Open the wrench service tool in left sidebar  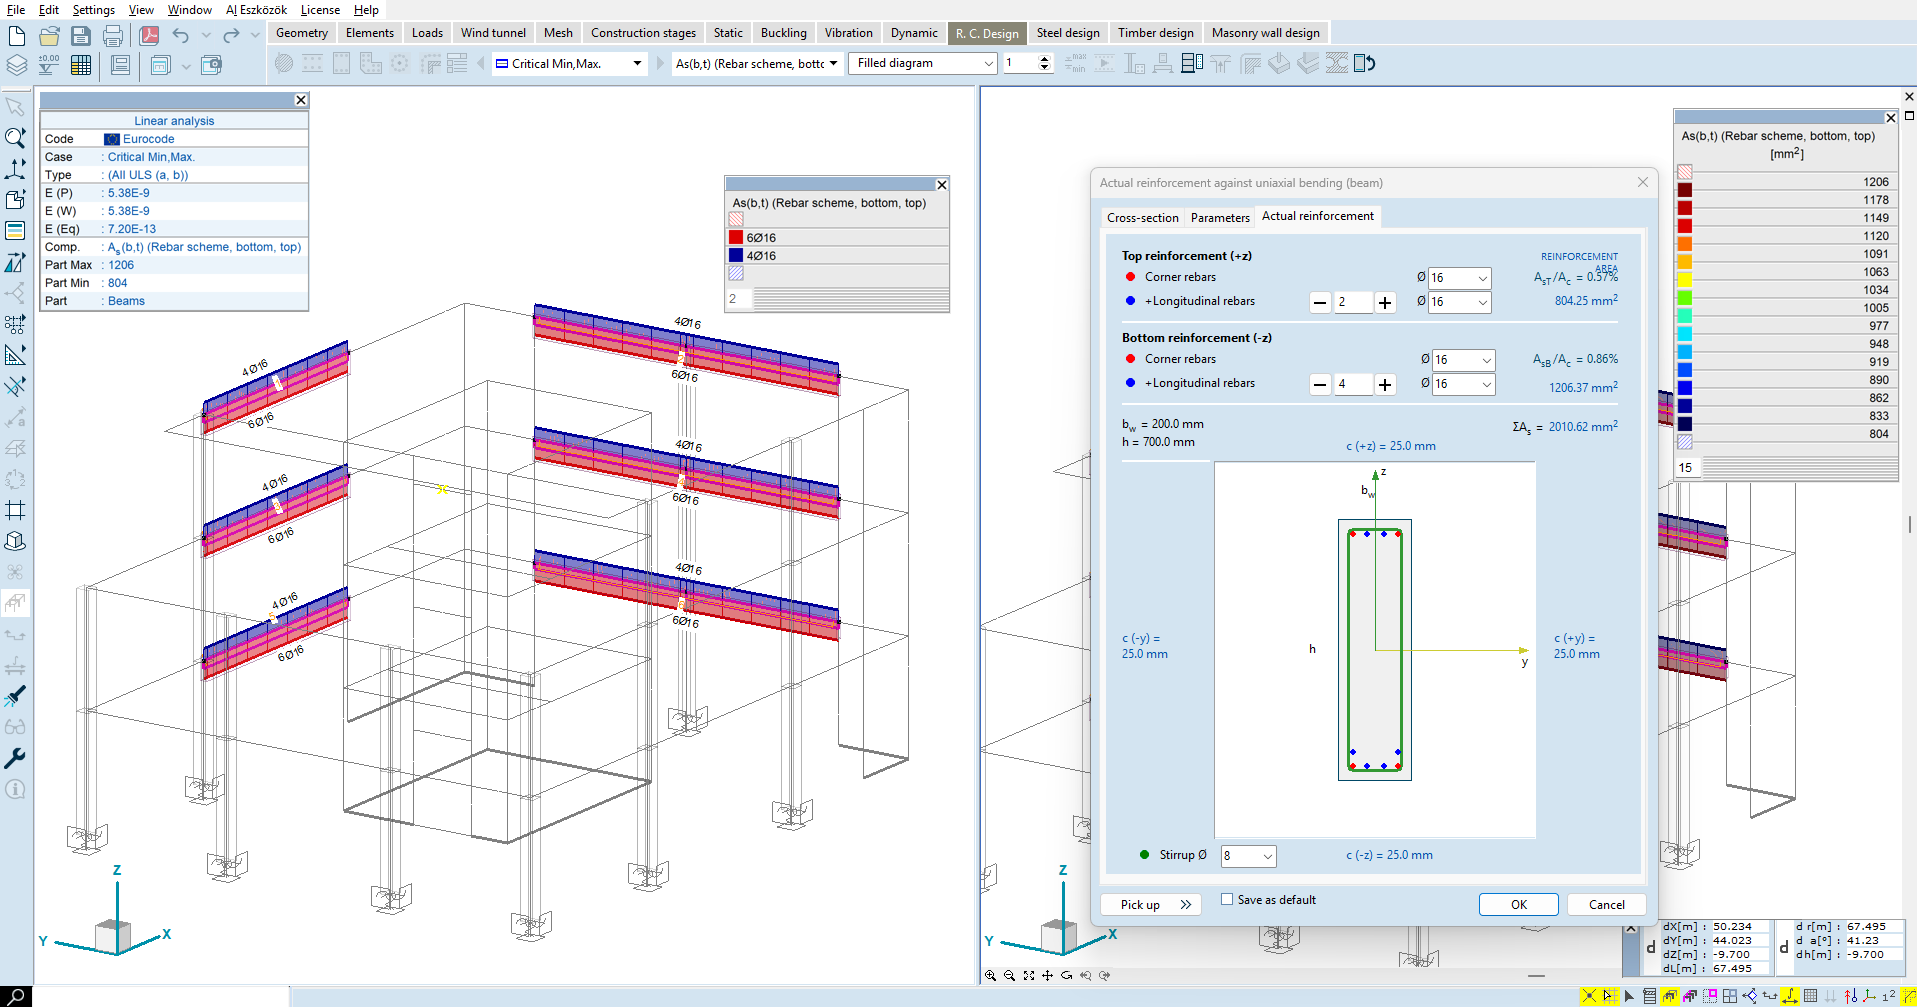(x=15, y=758)
